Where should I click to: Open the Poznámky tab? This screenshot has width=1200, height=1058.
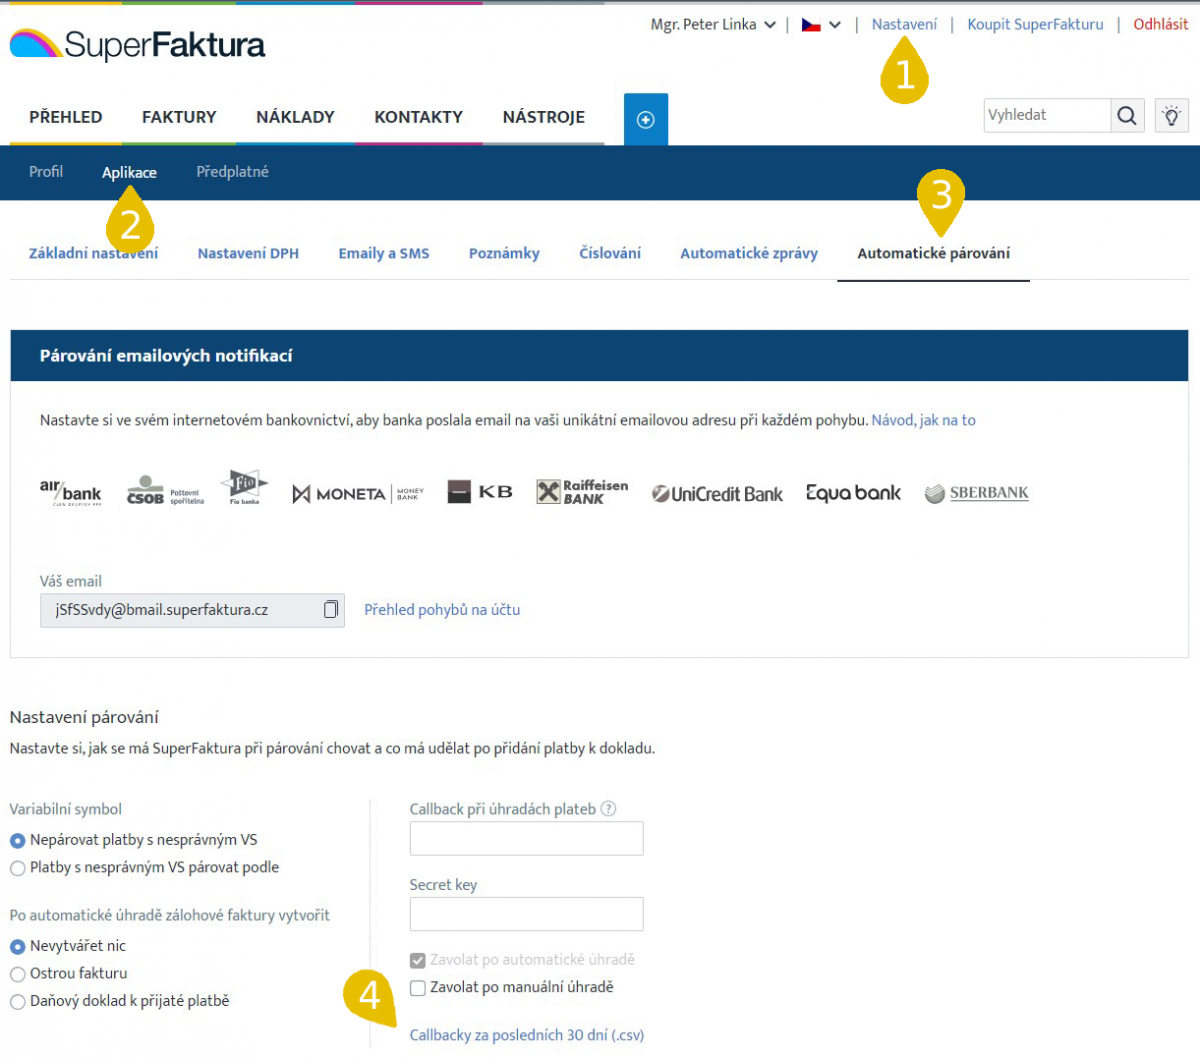pos(504,254)
